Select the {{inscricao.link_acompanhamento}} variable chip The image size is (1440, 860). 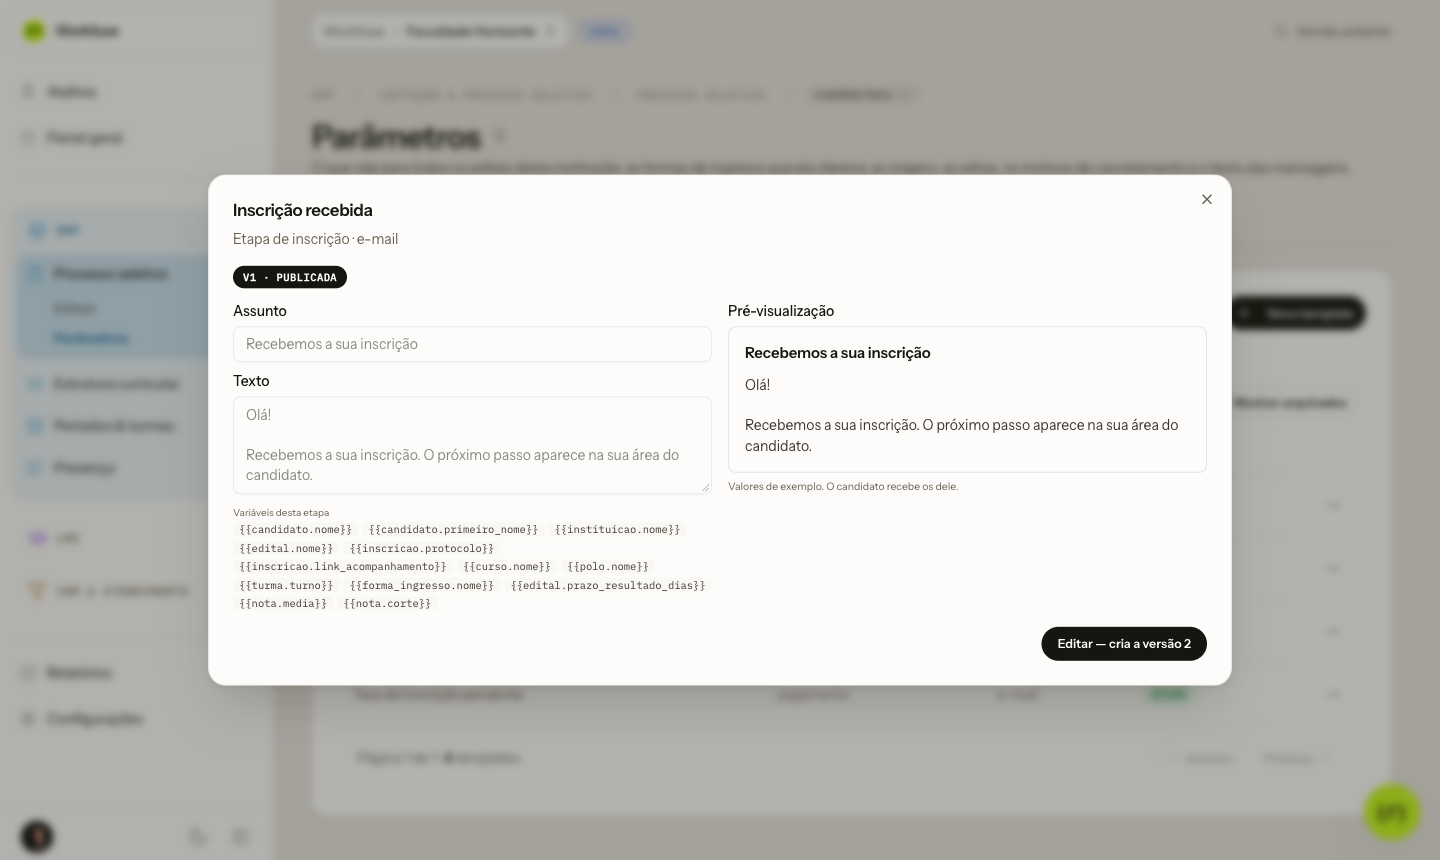point(343,567)
